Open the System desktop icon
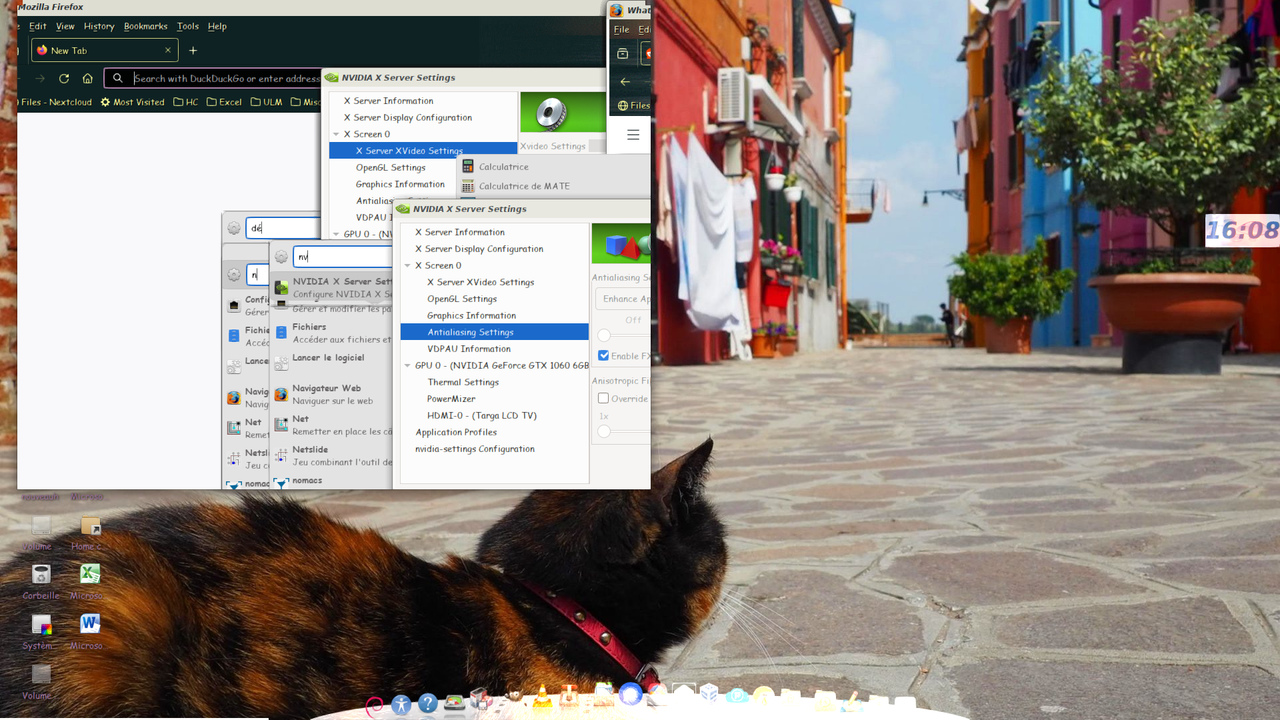This screenshot has width=1280, height=720. pyautogui.click(x=41, y=630)
